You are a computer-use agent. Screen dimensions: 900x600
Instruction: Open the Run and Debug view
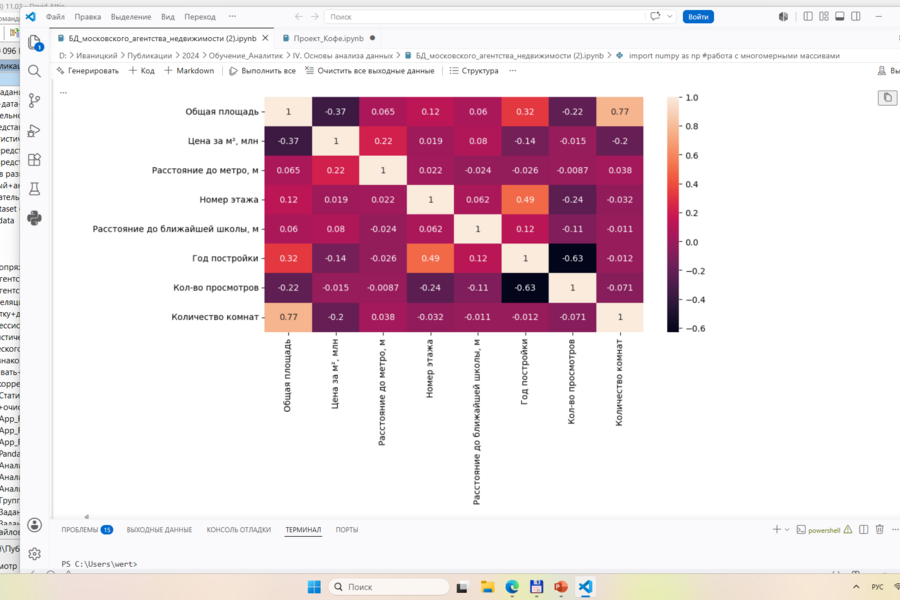pyautogui.click(x=34, y=130)
